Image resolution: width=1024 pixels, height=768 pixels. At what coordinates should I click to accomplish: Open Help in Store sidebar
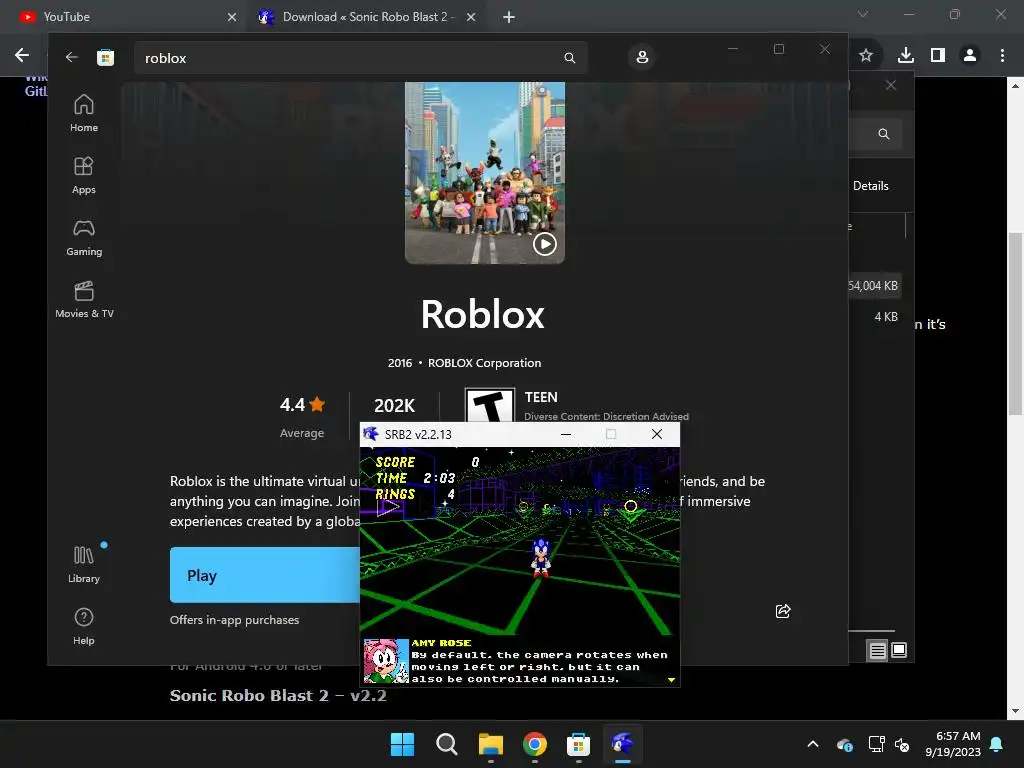pyautogui.click(x=84, y=626)
